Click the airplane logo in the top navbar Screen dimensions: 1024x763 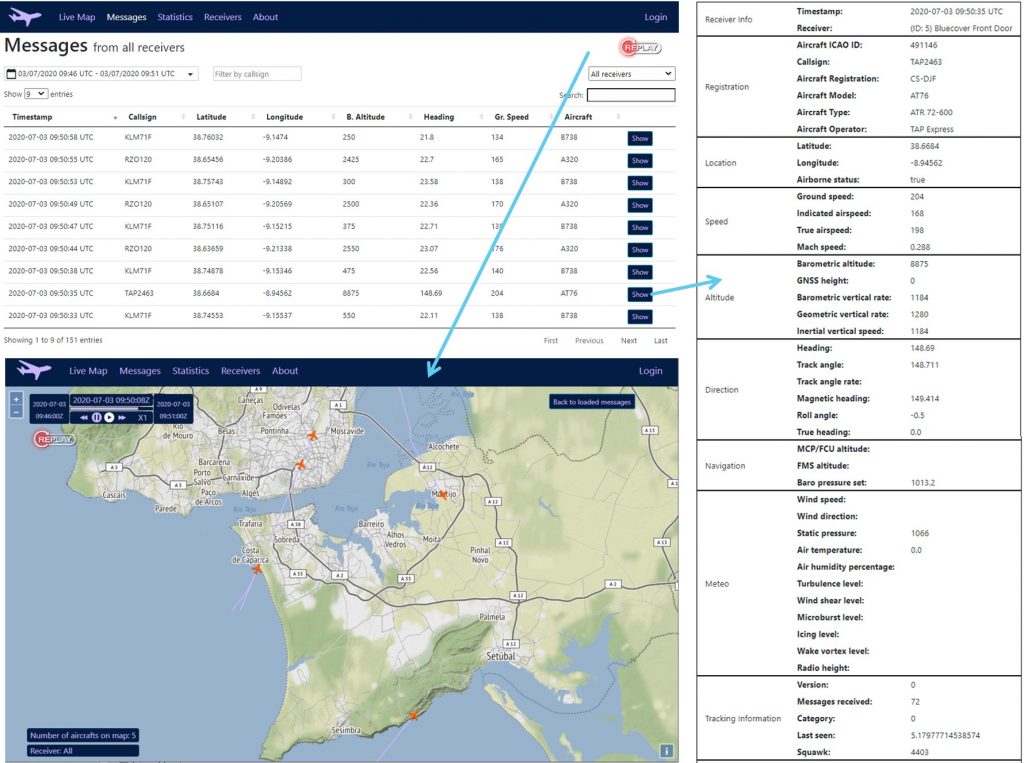(24, 17)
